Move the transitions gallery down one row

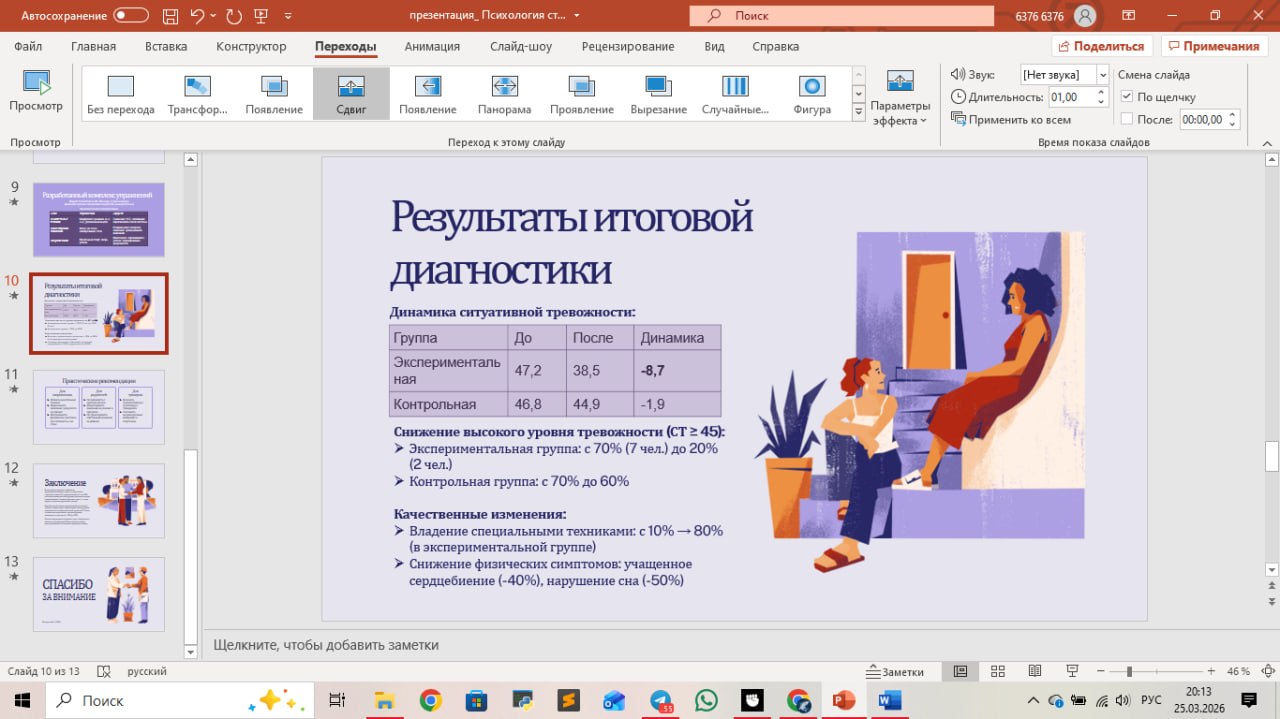pos(858,94)
